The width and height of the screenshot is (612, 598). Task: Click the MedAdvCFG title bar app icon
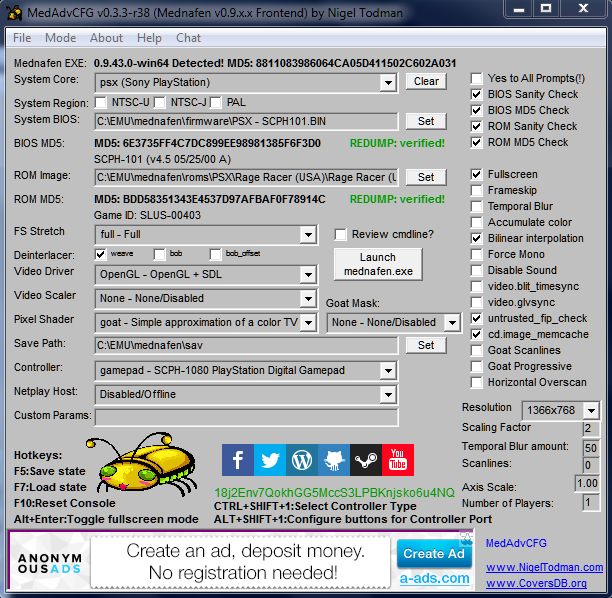coord(14,12)
